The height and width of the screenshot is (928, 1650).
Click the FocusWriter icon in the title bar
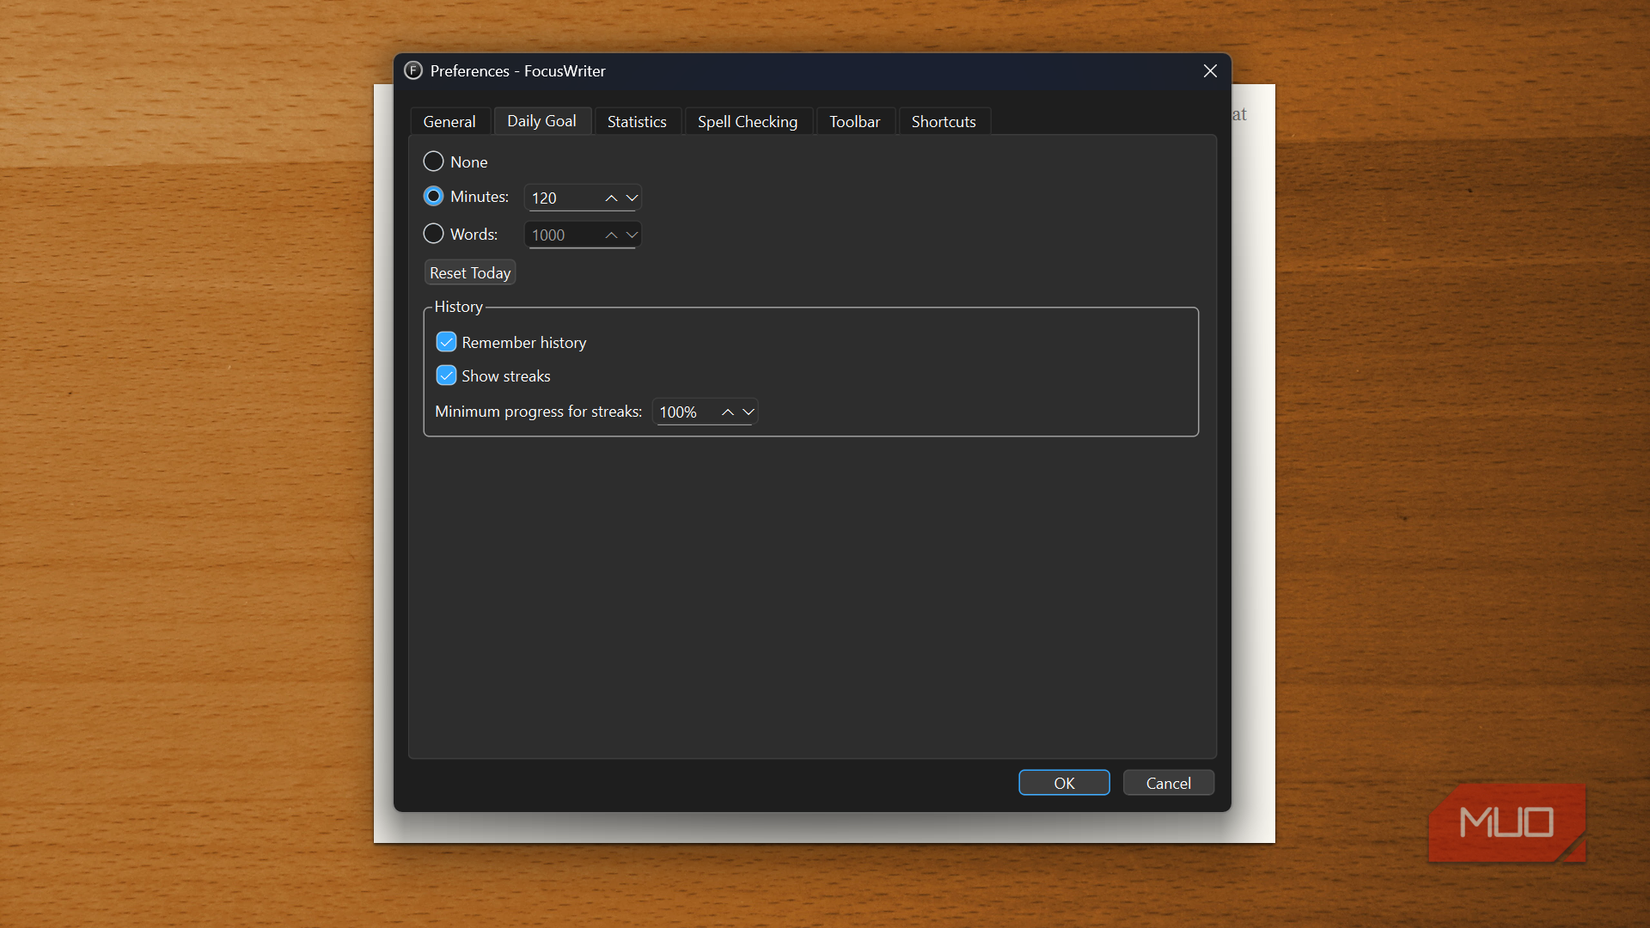click(x=412, y=71)
